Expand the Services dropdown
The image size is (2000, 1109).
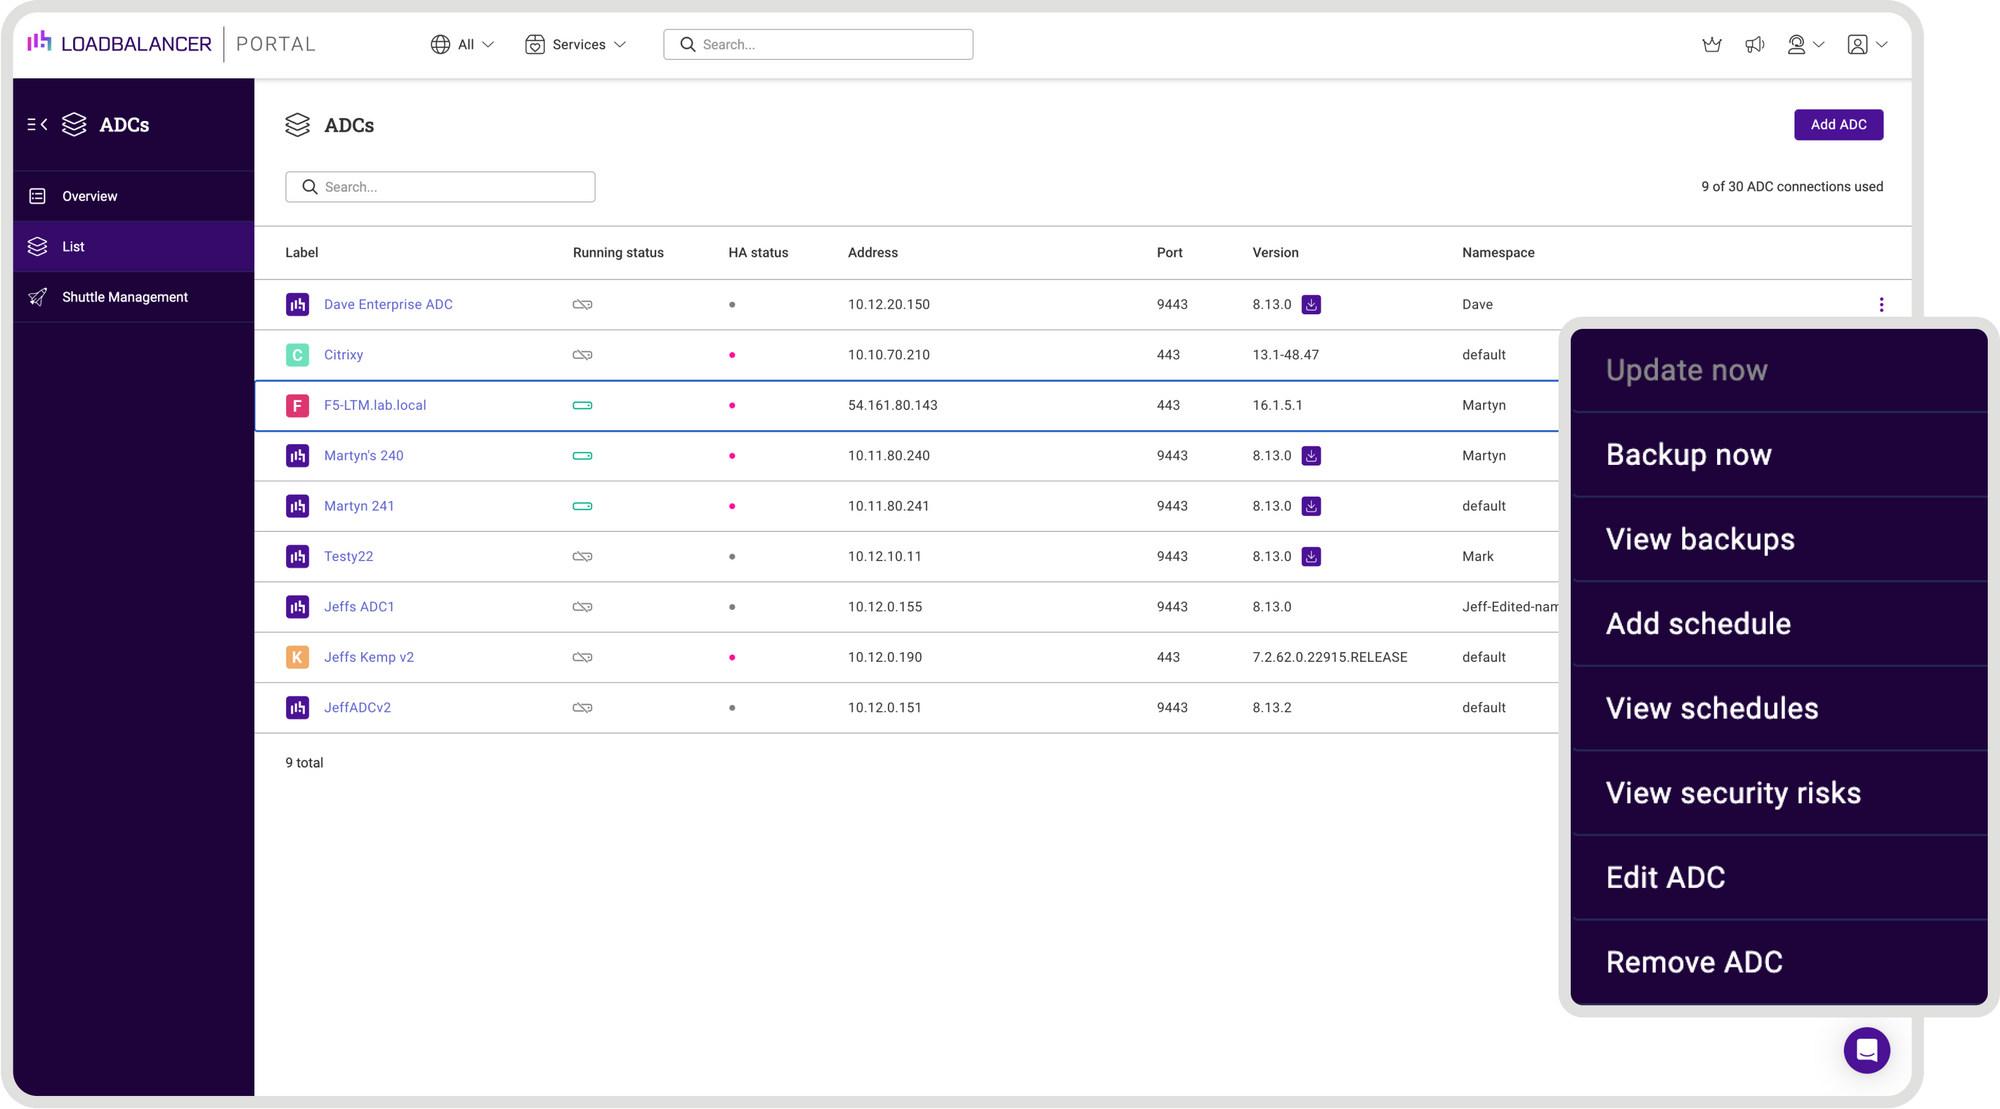[576, 44]
